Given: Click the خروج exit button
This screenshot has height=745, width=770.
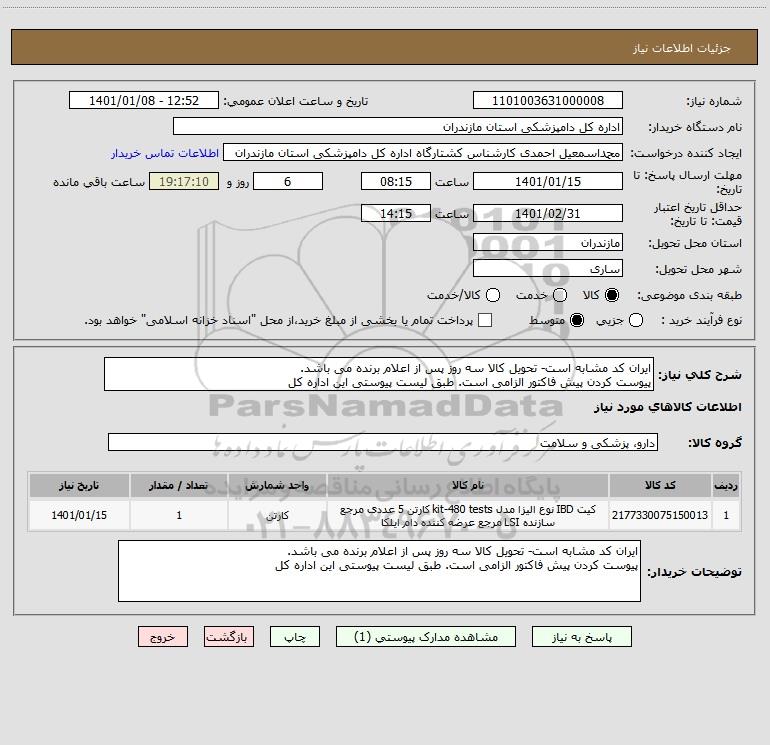Looking at the screenshot, I should (163, 636).
